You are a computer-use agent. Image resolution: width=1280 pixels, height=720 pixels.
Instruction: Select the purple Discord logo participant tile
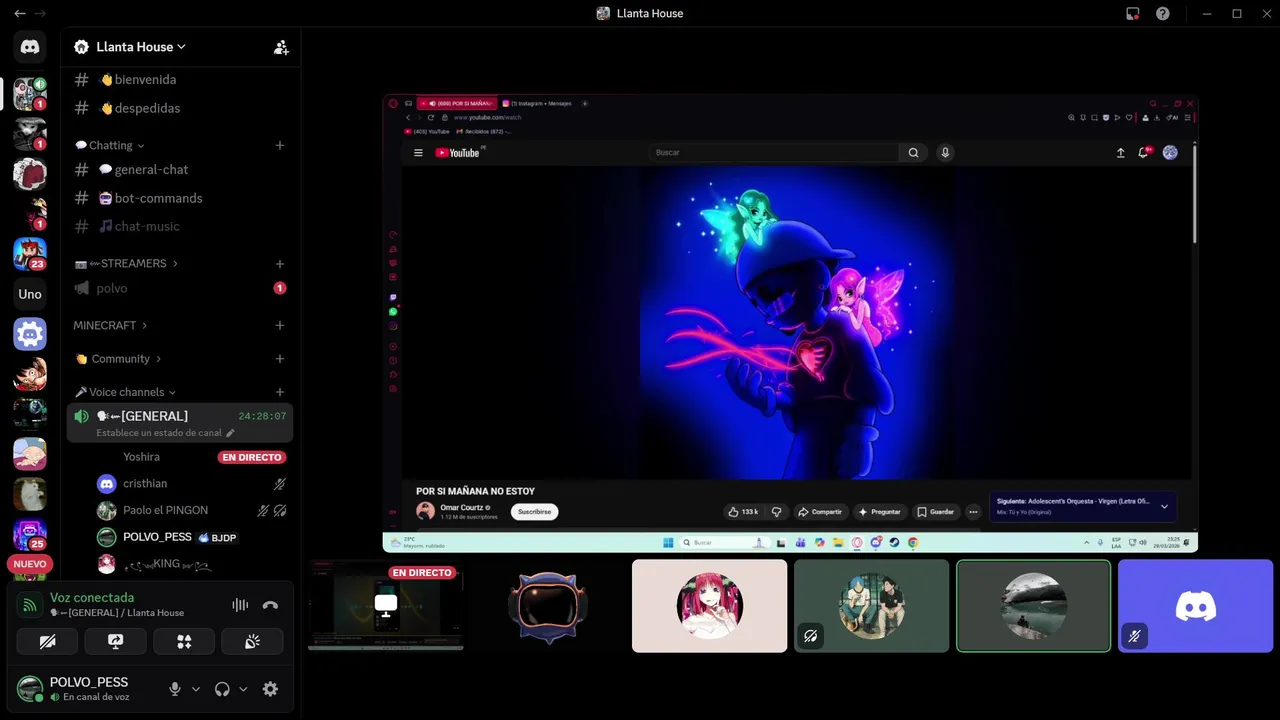(x=1196, y=606)
